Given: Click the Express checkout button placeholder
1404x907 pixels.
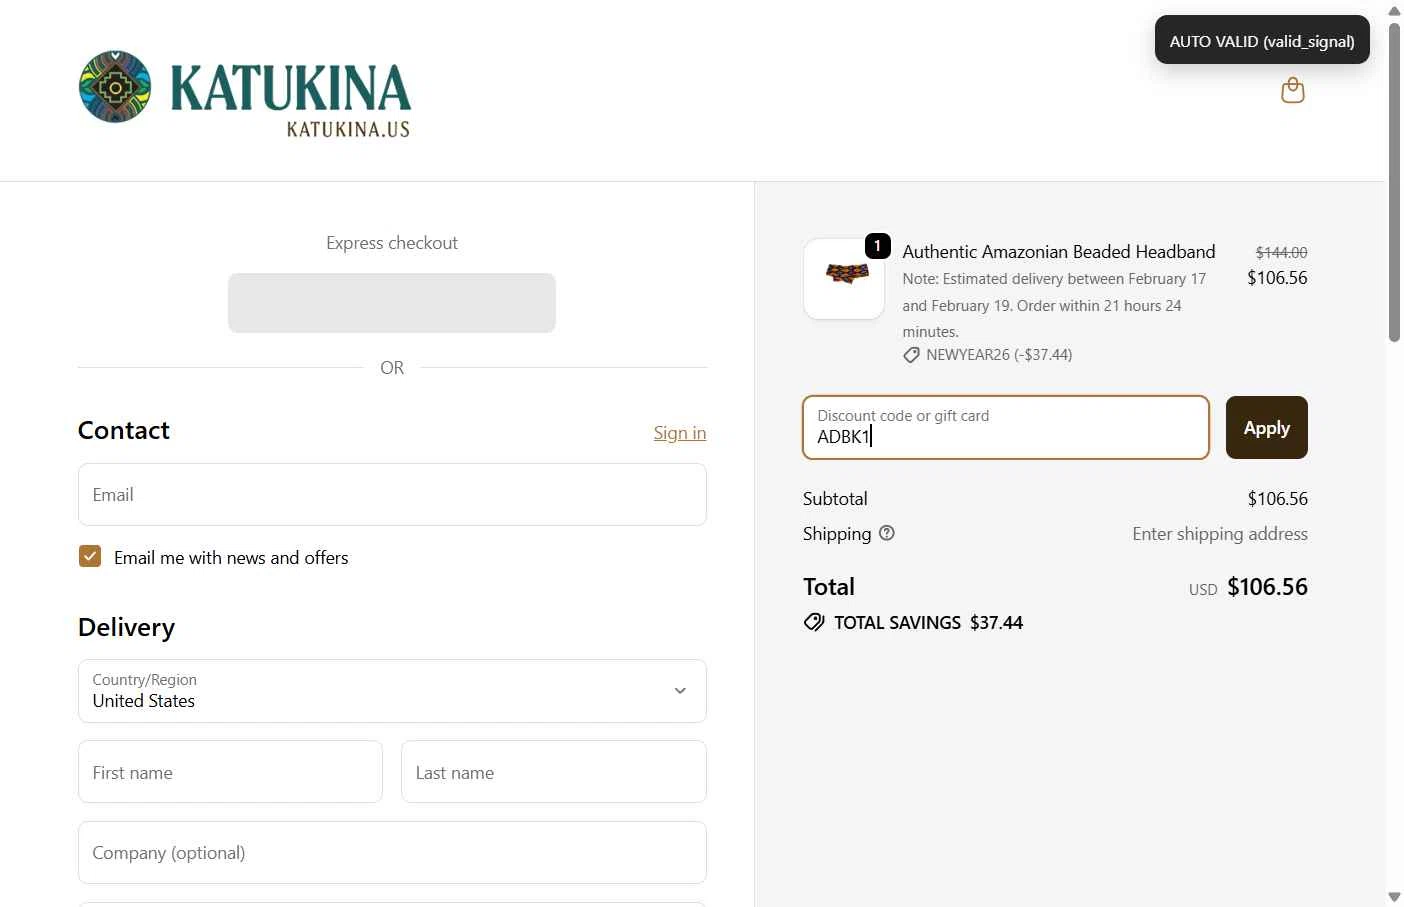Looking at the screenshot, I should point(392,303).
